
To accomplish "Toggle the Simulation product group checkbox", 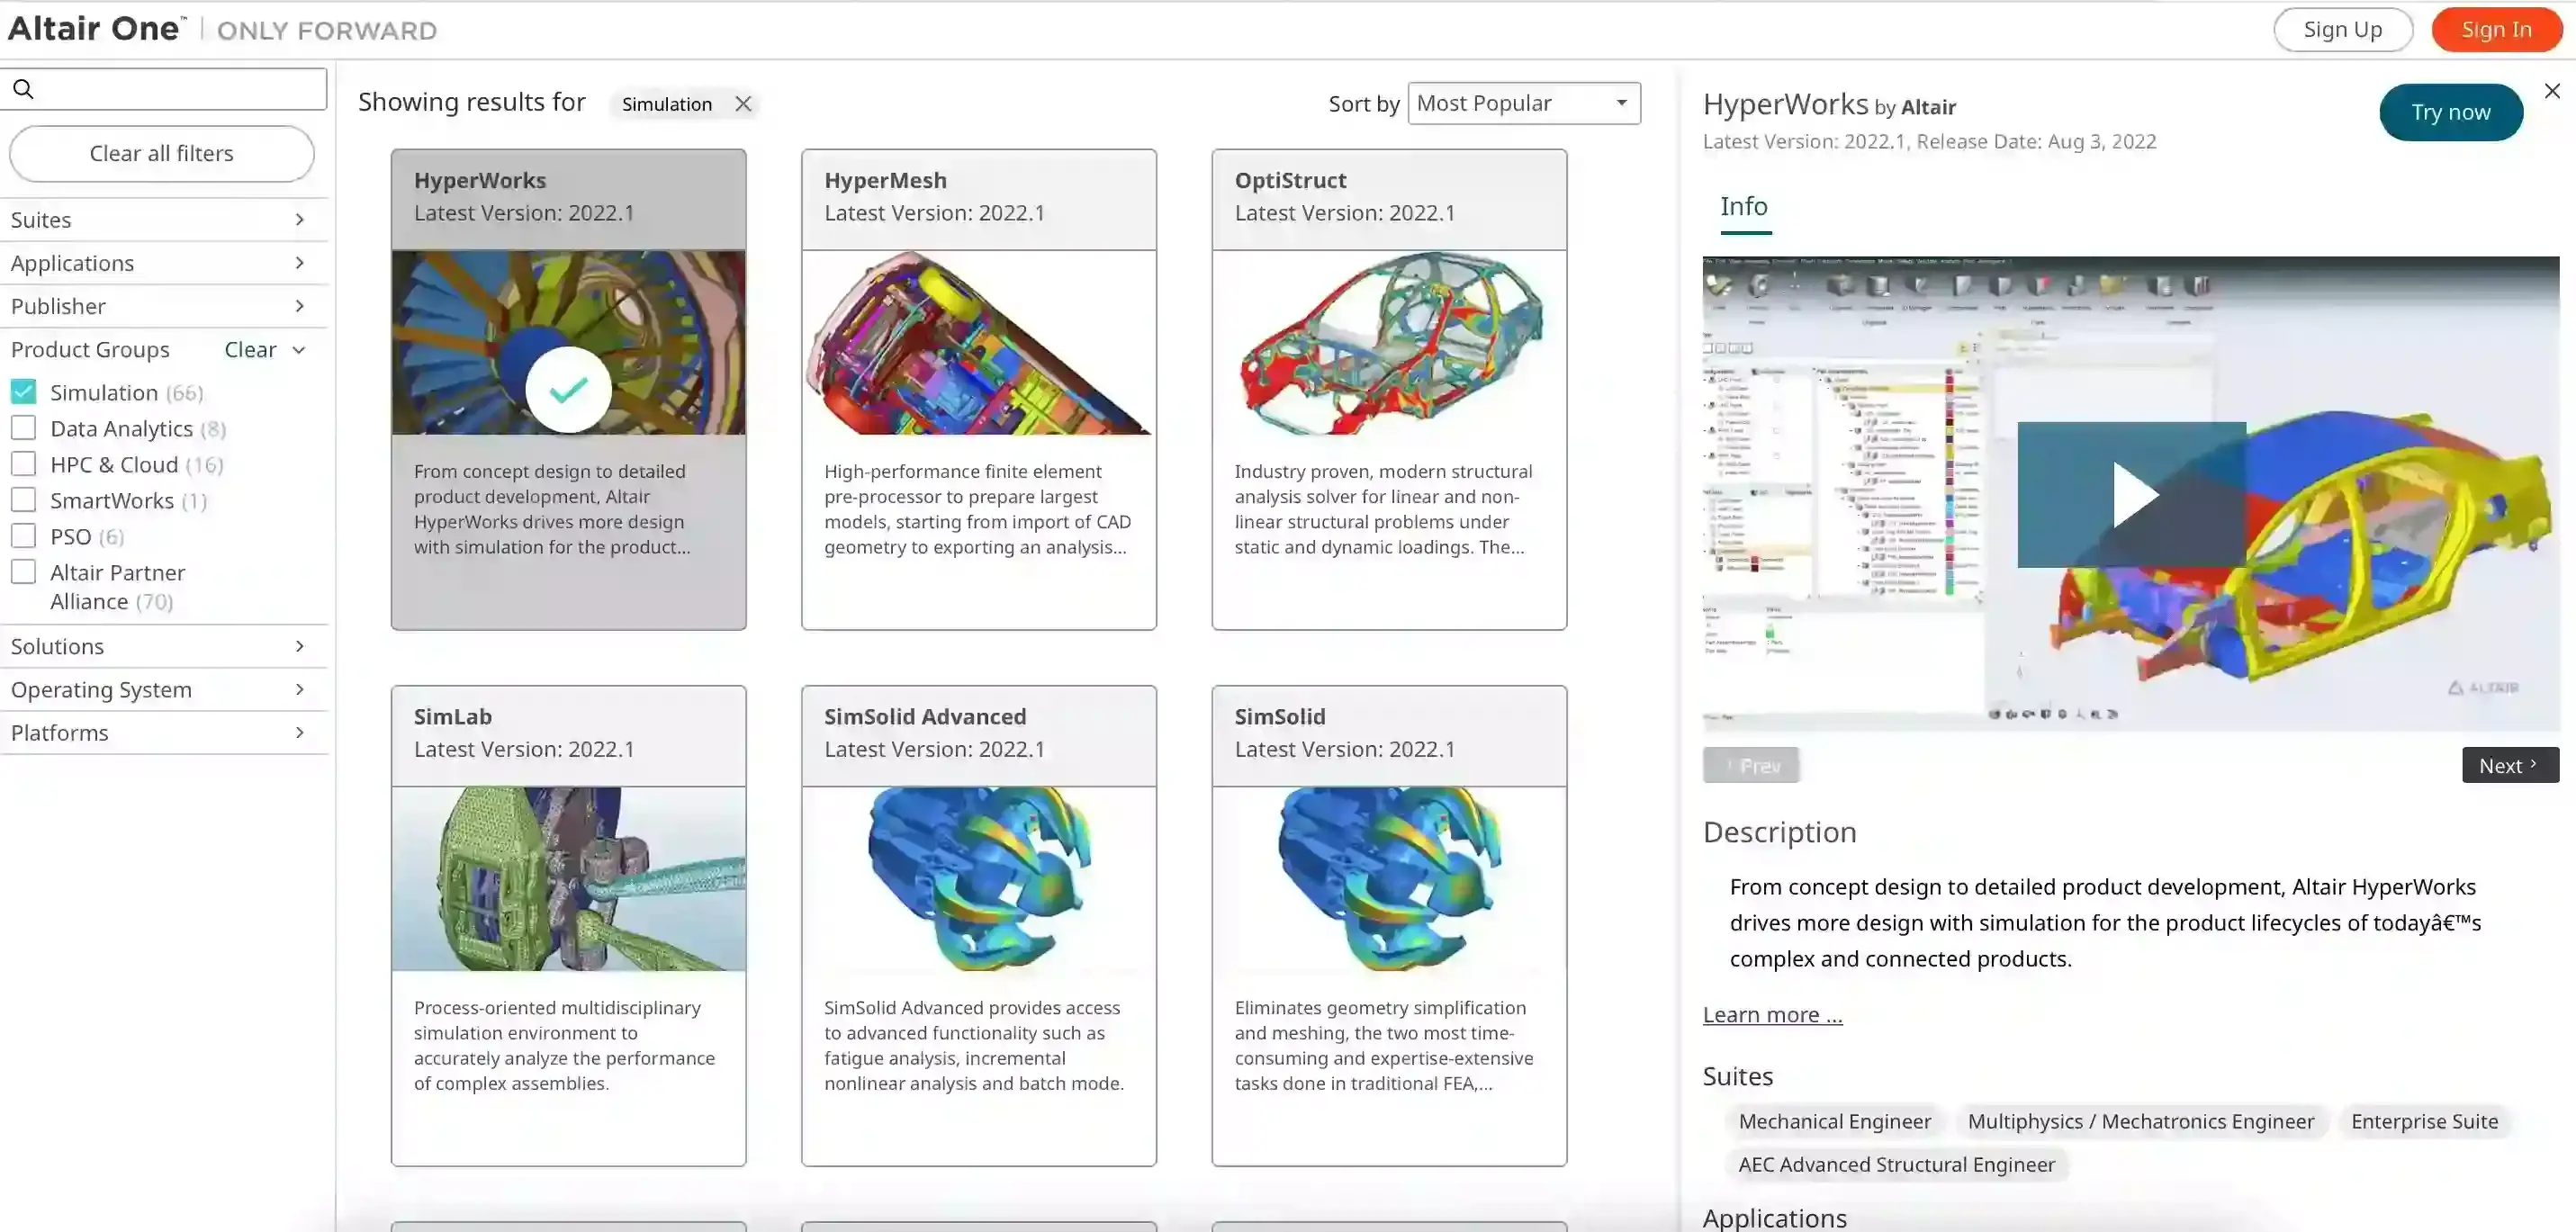I will (23, 391).
